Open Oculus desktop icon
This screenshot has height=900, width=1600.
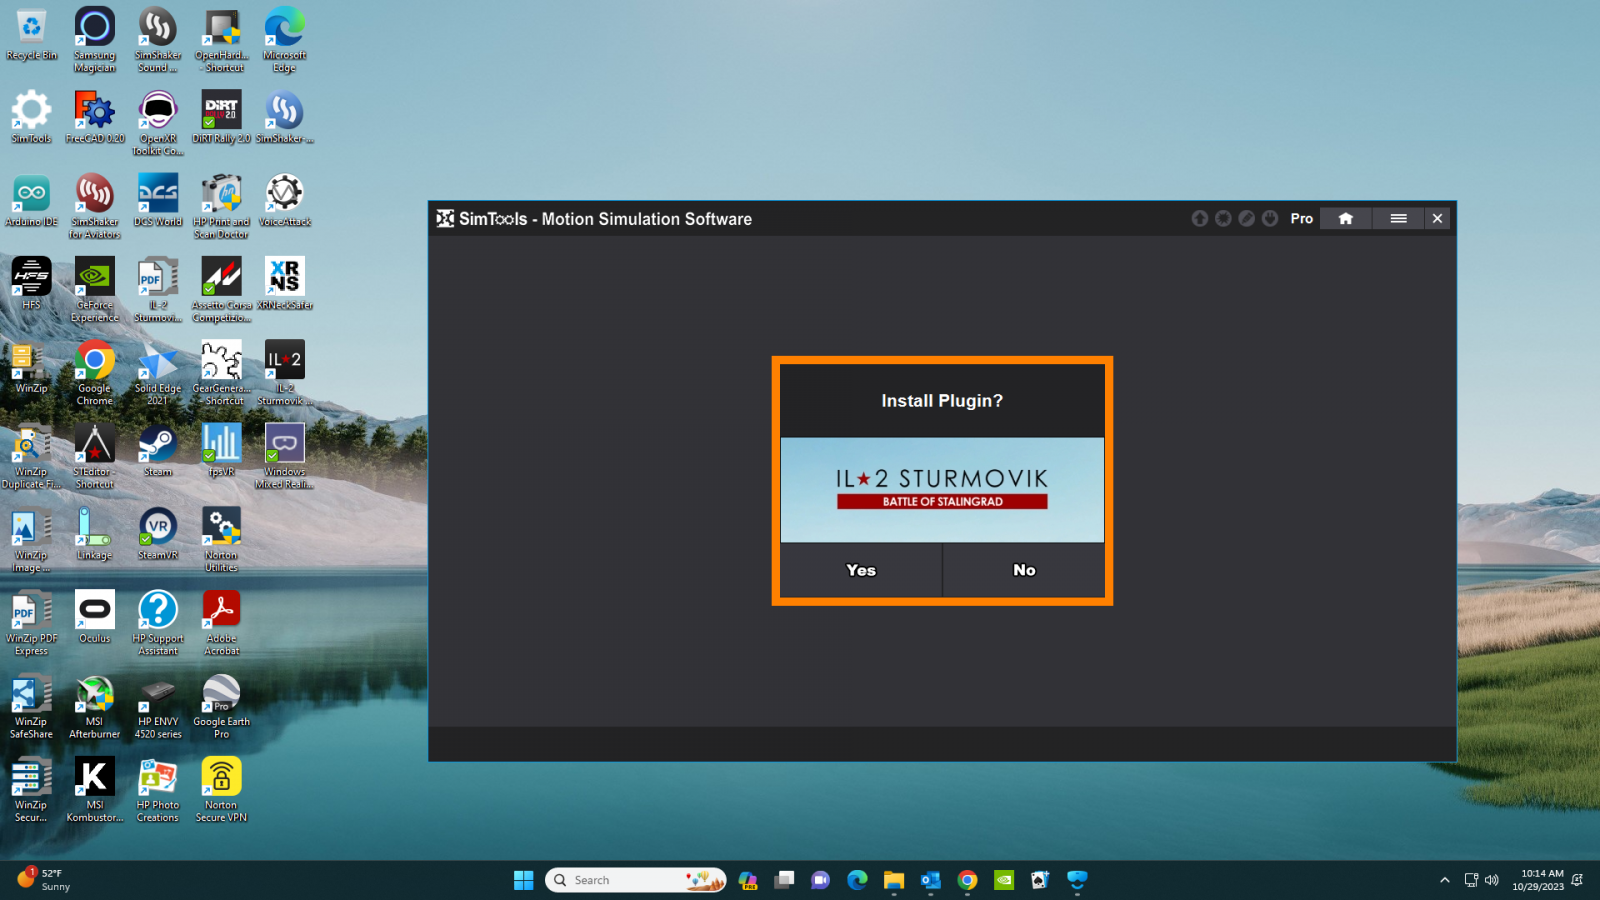click(x=95, y=617)
